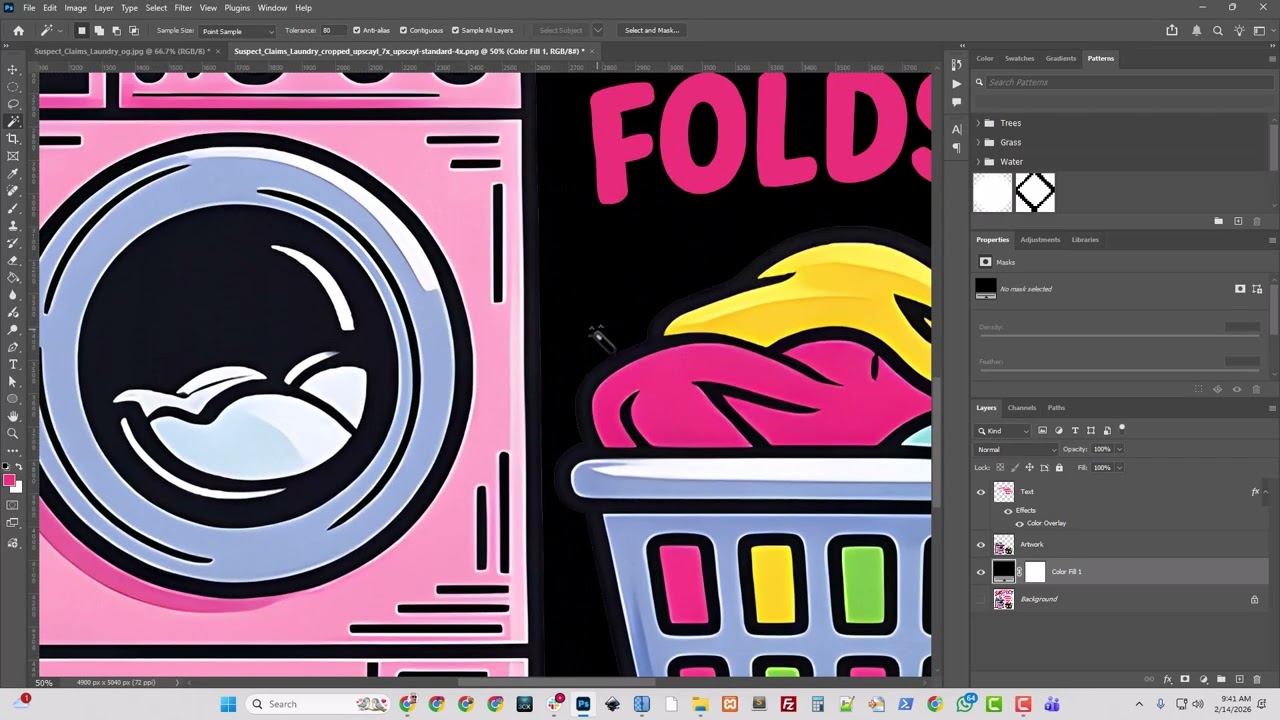Click the Home icon in options bar

18,30
